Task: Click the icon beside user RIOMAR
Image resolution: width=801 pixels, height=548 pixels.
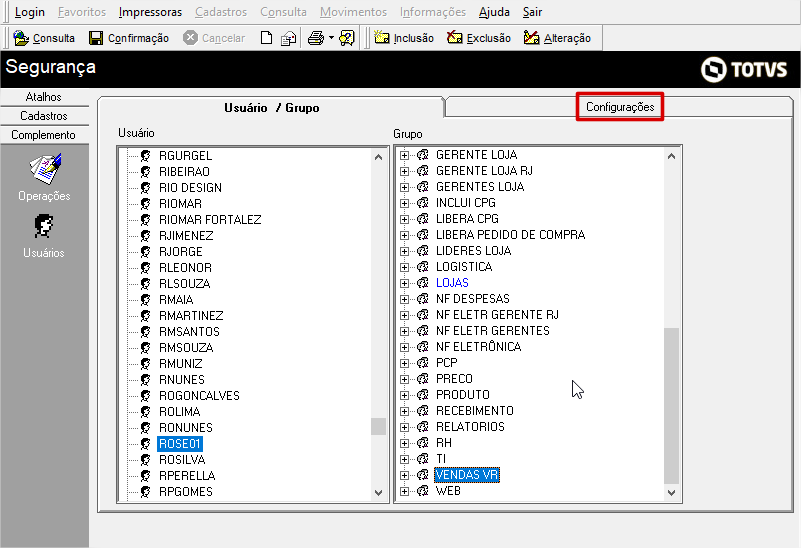Action: pyautogui.click(x=146, y=204)
